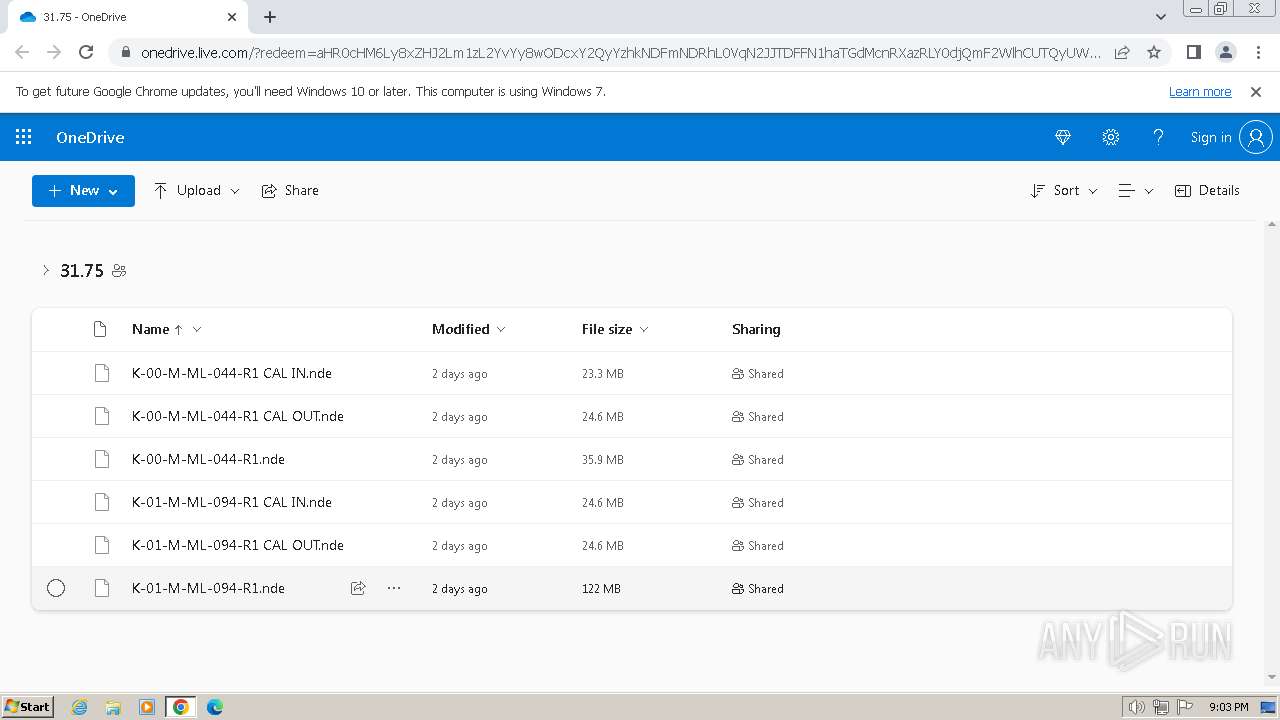Click Shared status for K-01-M-ML-094-R1 CAL OUT.nde

click(758, 546)
